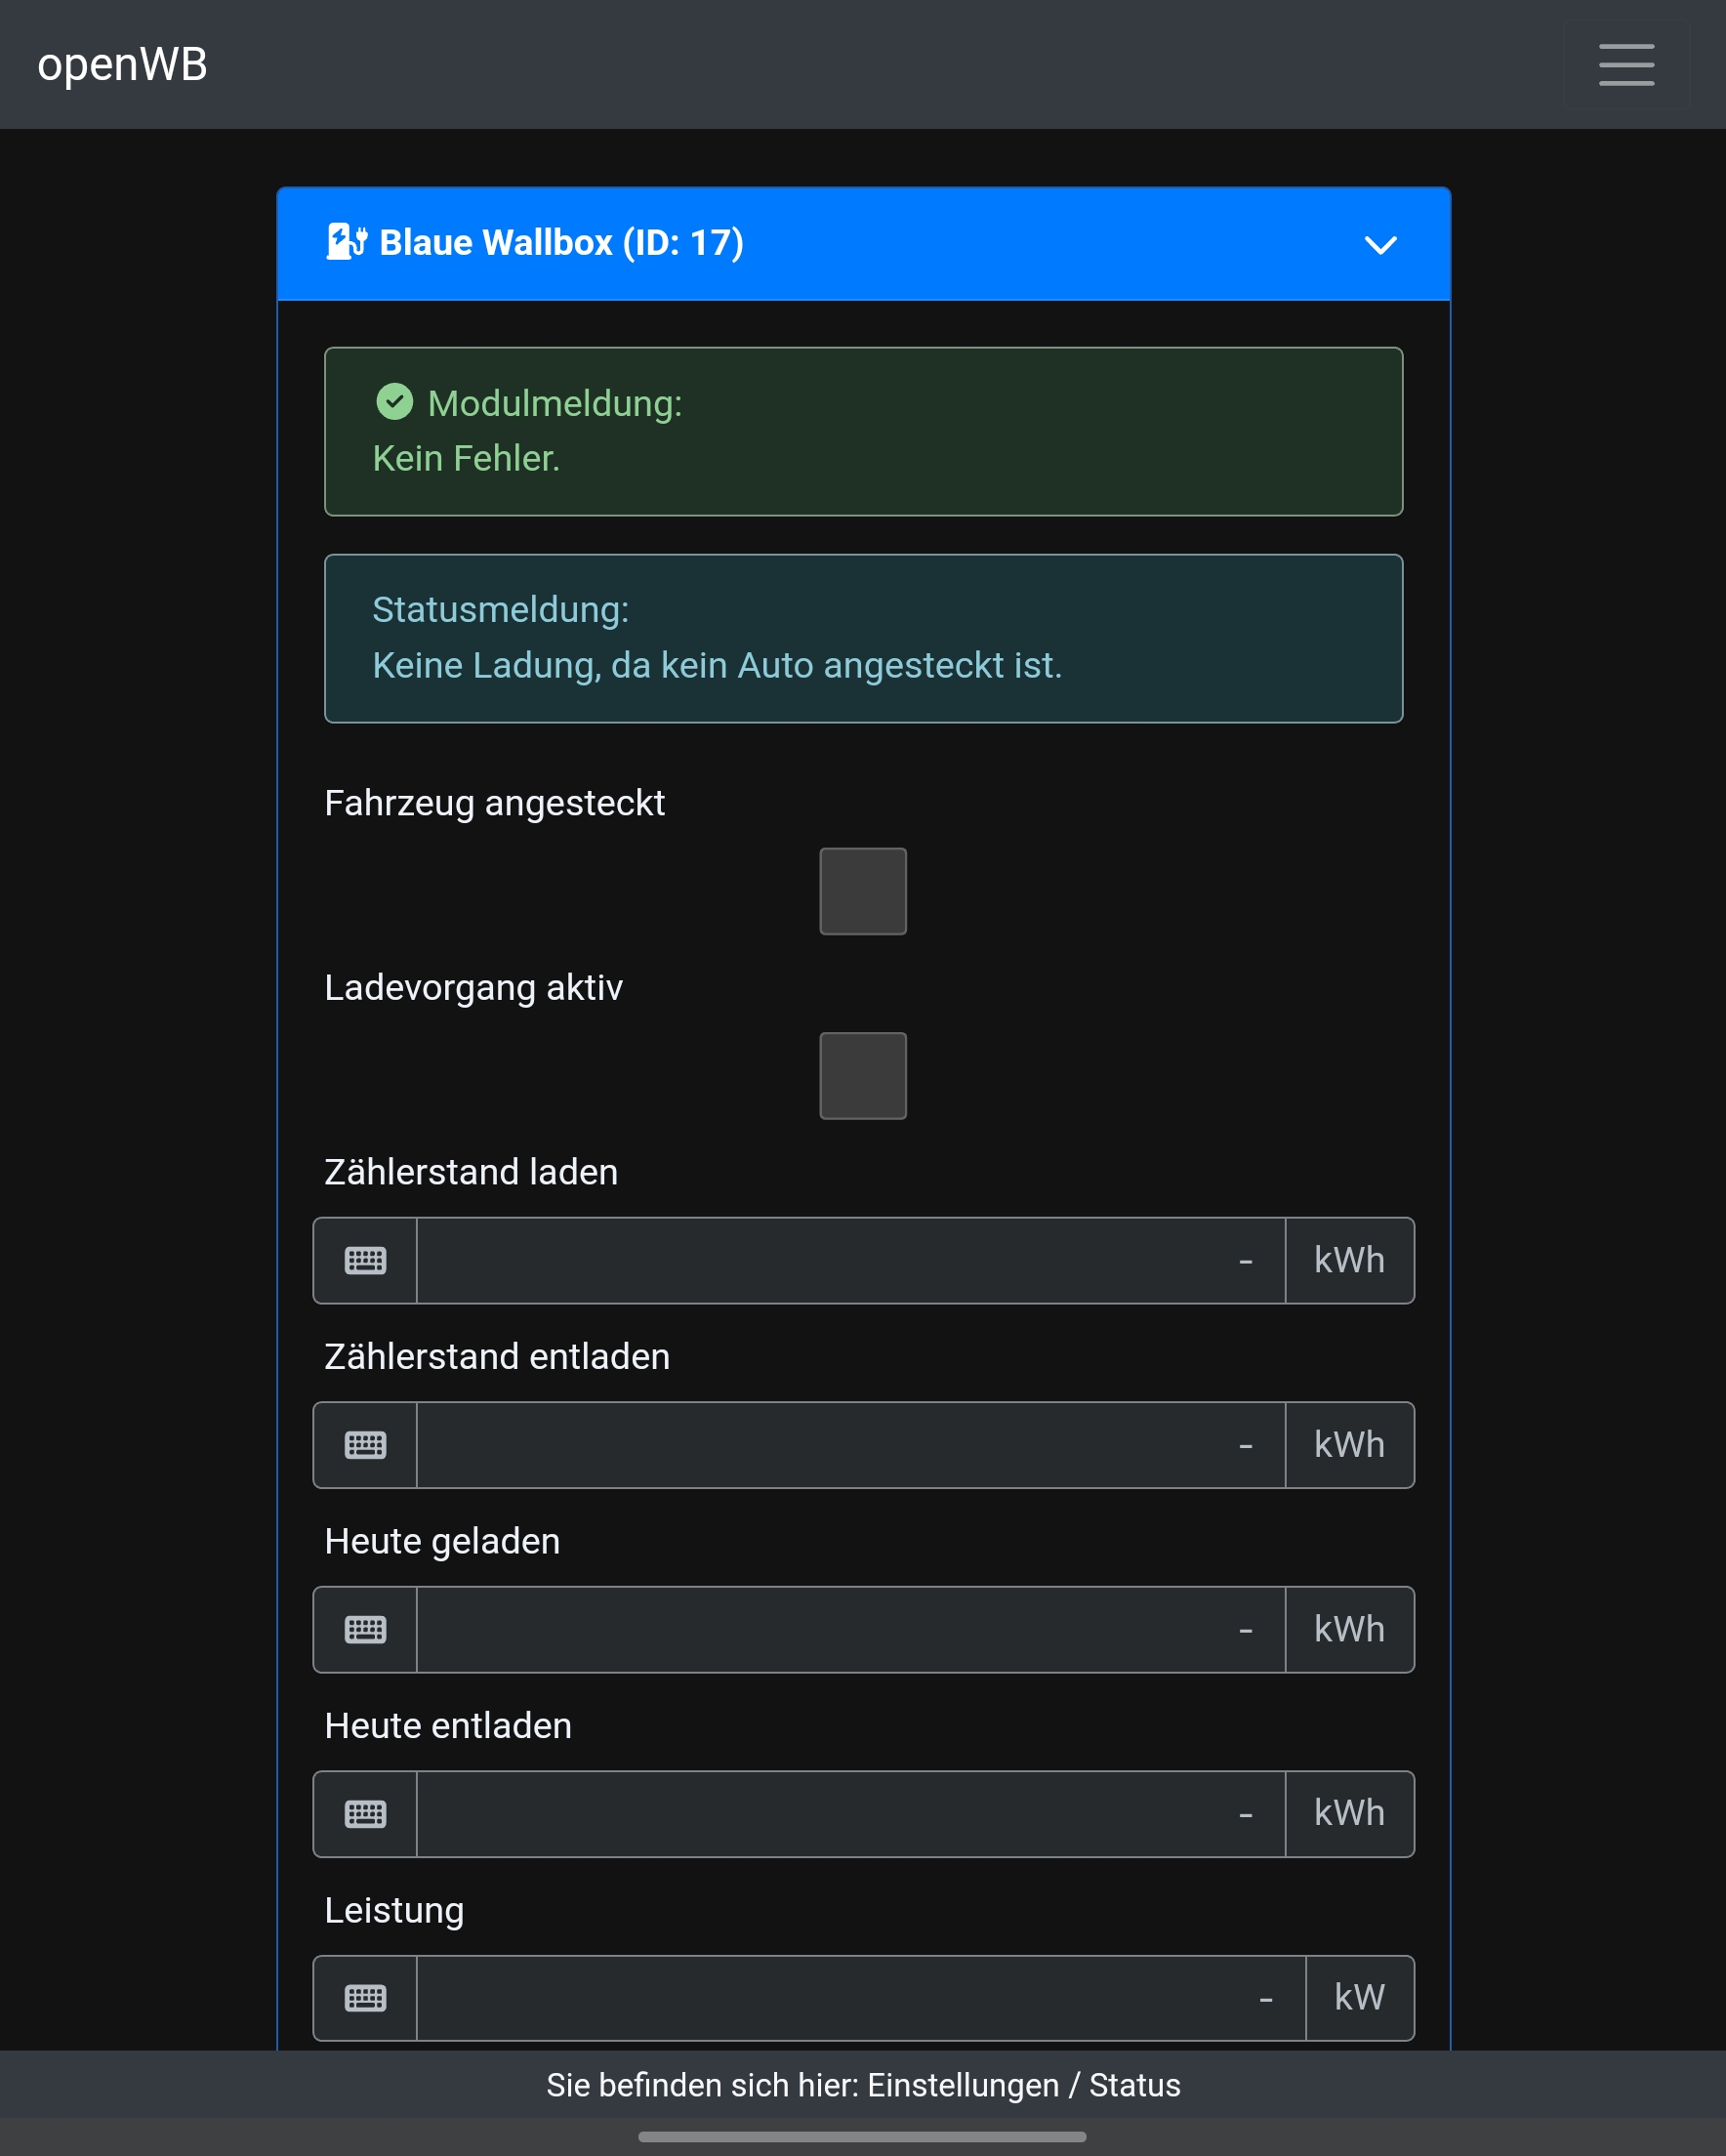Click the Heute entladen value field
1726x2156 pixels.
[x=850, y=1814]
